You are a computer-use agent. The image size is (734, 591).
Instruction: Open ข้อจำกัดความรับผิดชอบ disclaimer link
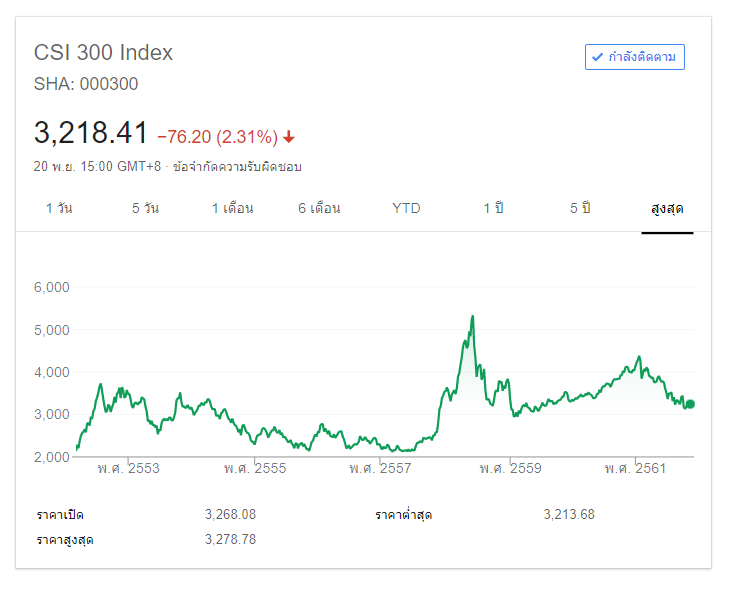point(237,167)
